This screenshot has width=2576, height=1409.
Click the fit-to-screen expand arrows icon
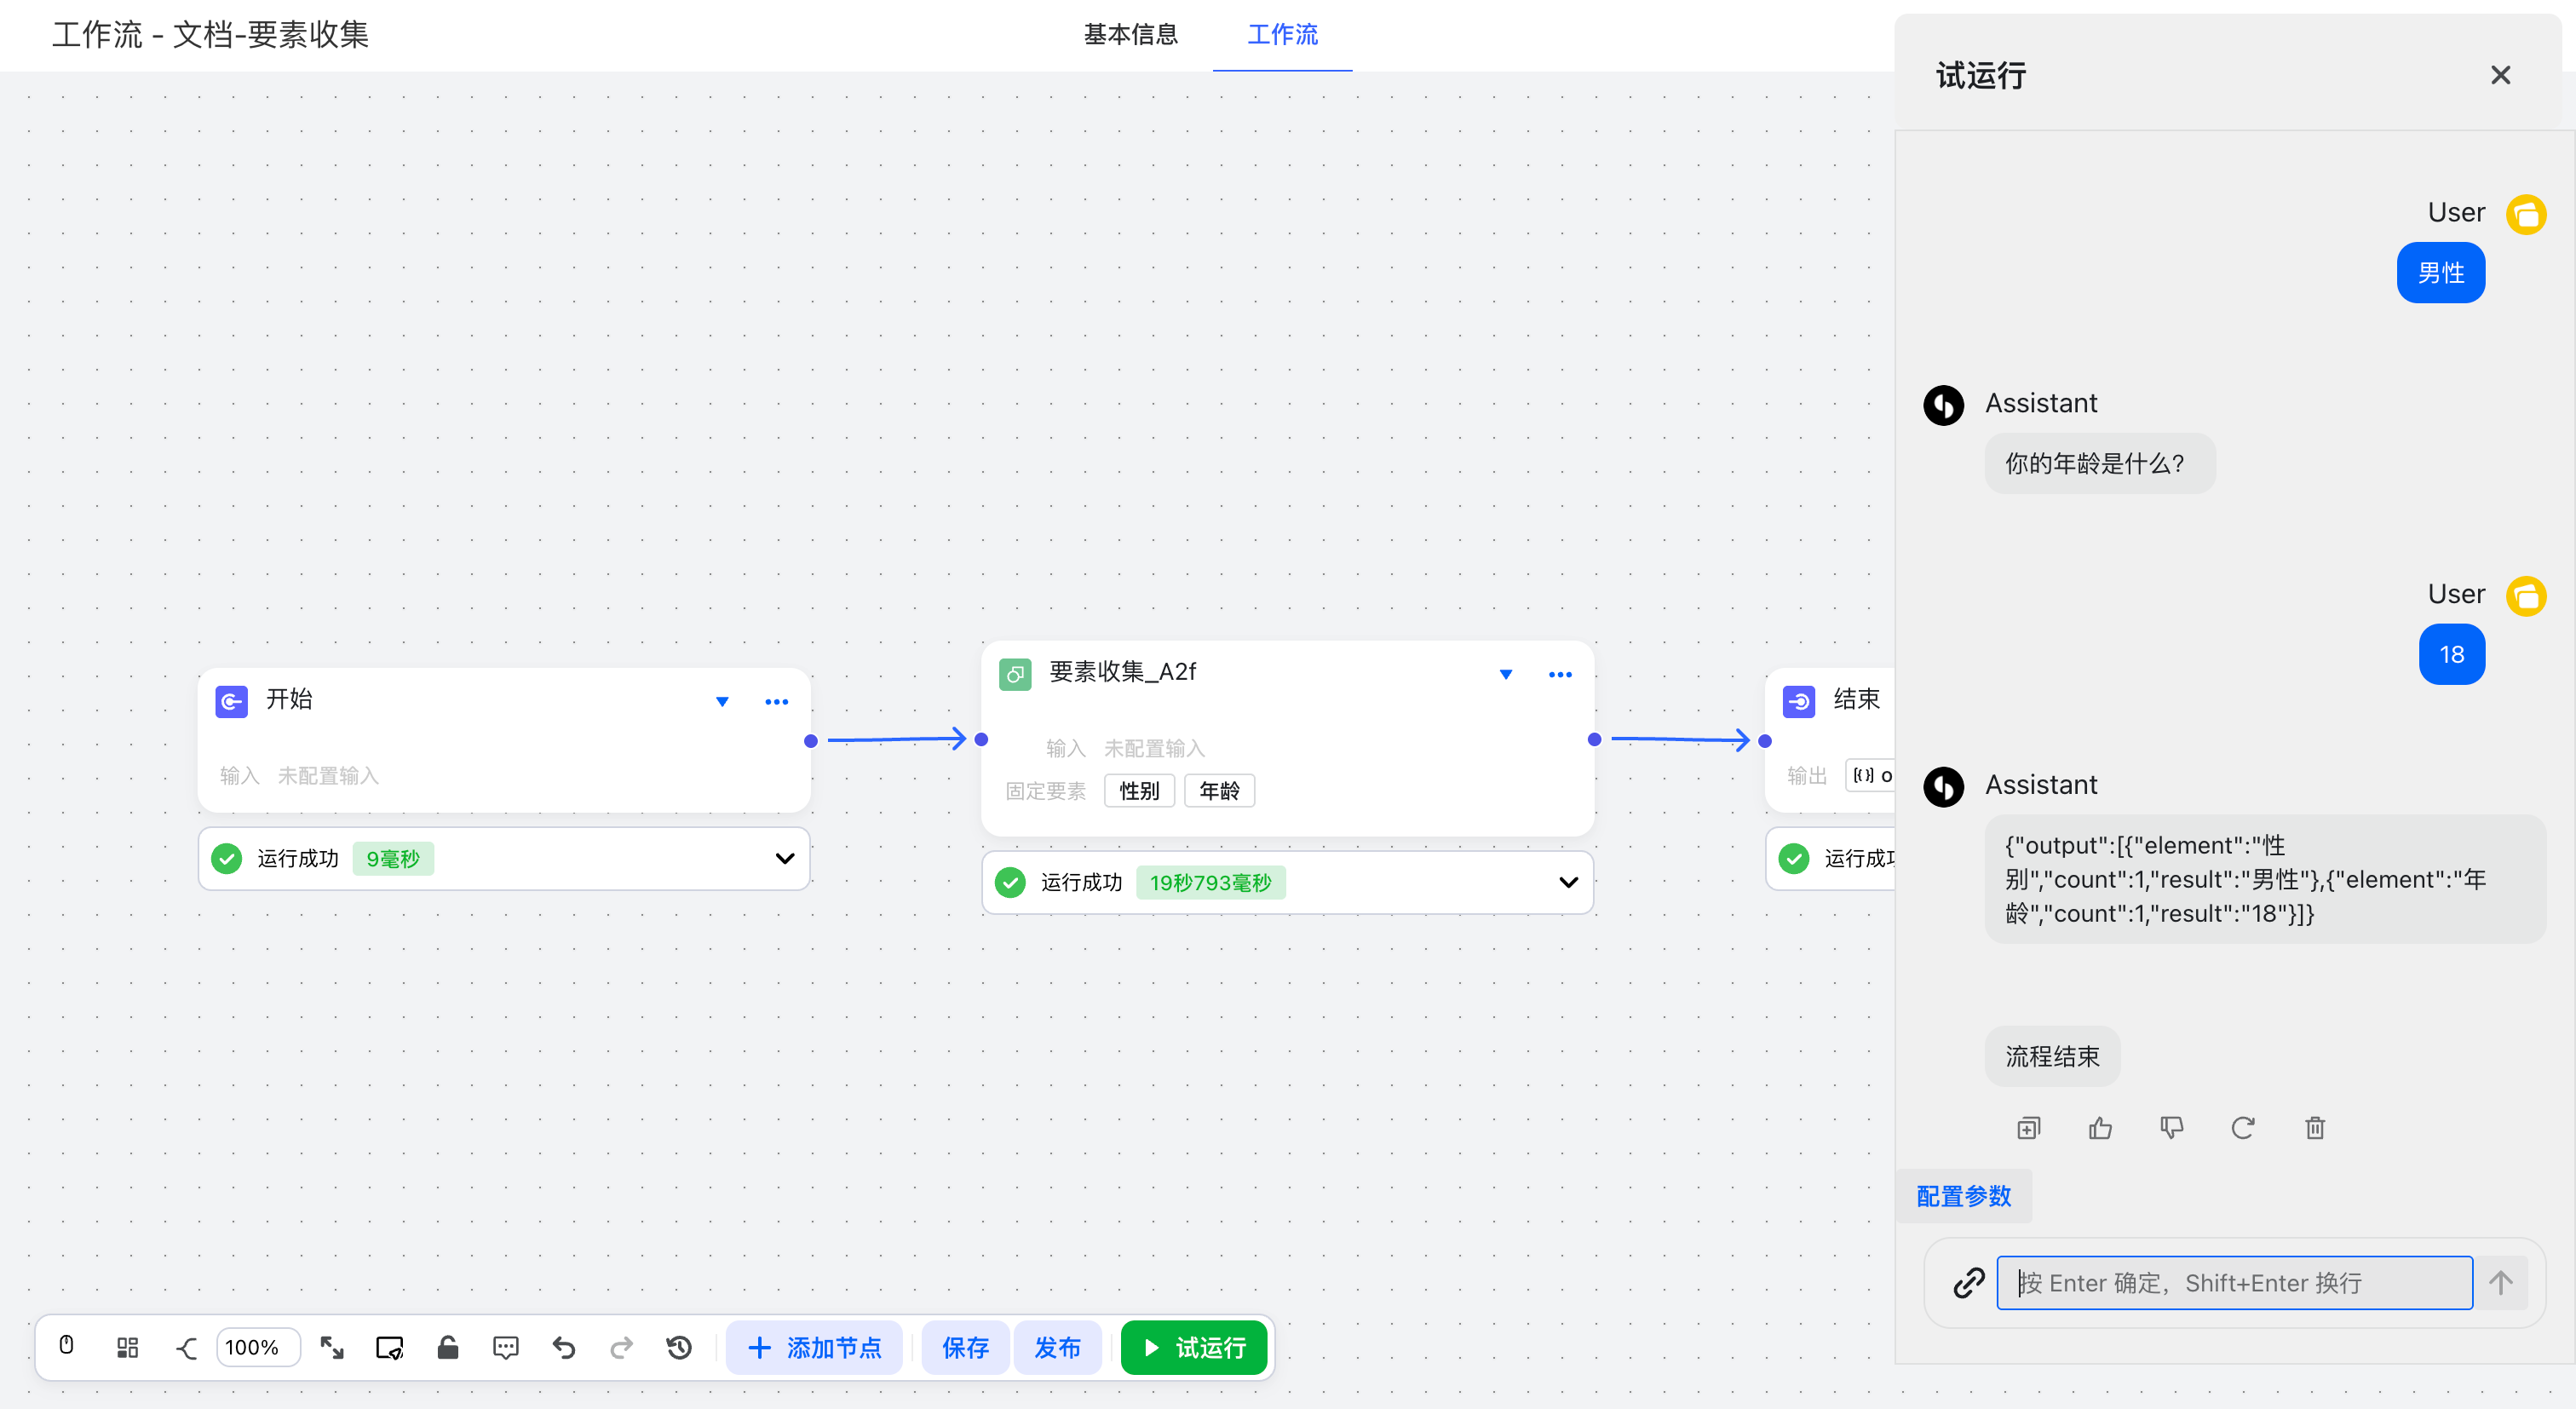pos(332,1347)
